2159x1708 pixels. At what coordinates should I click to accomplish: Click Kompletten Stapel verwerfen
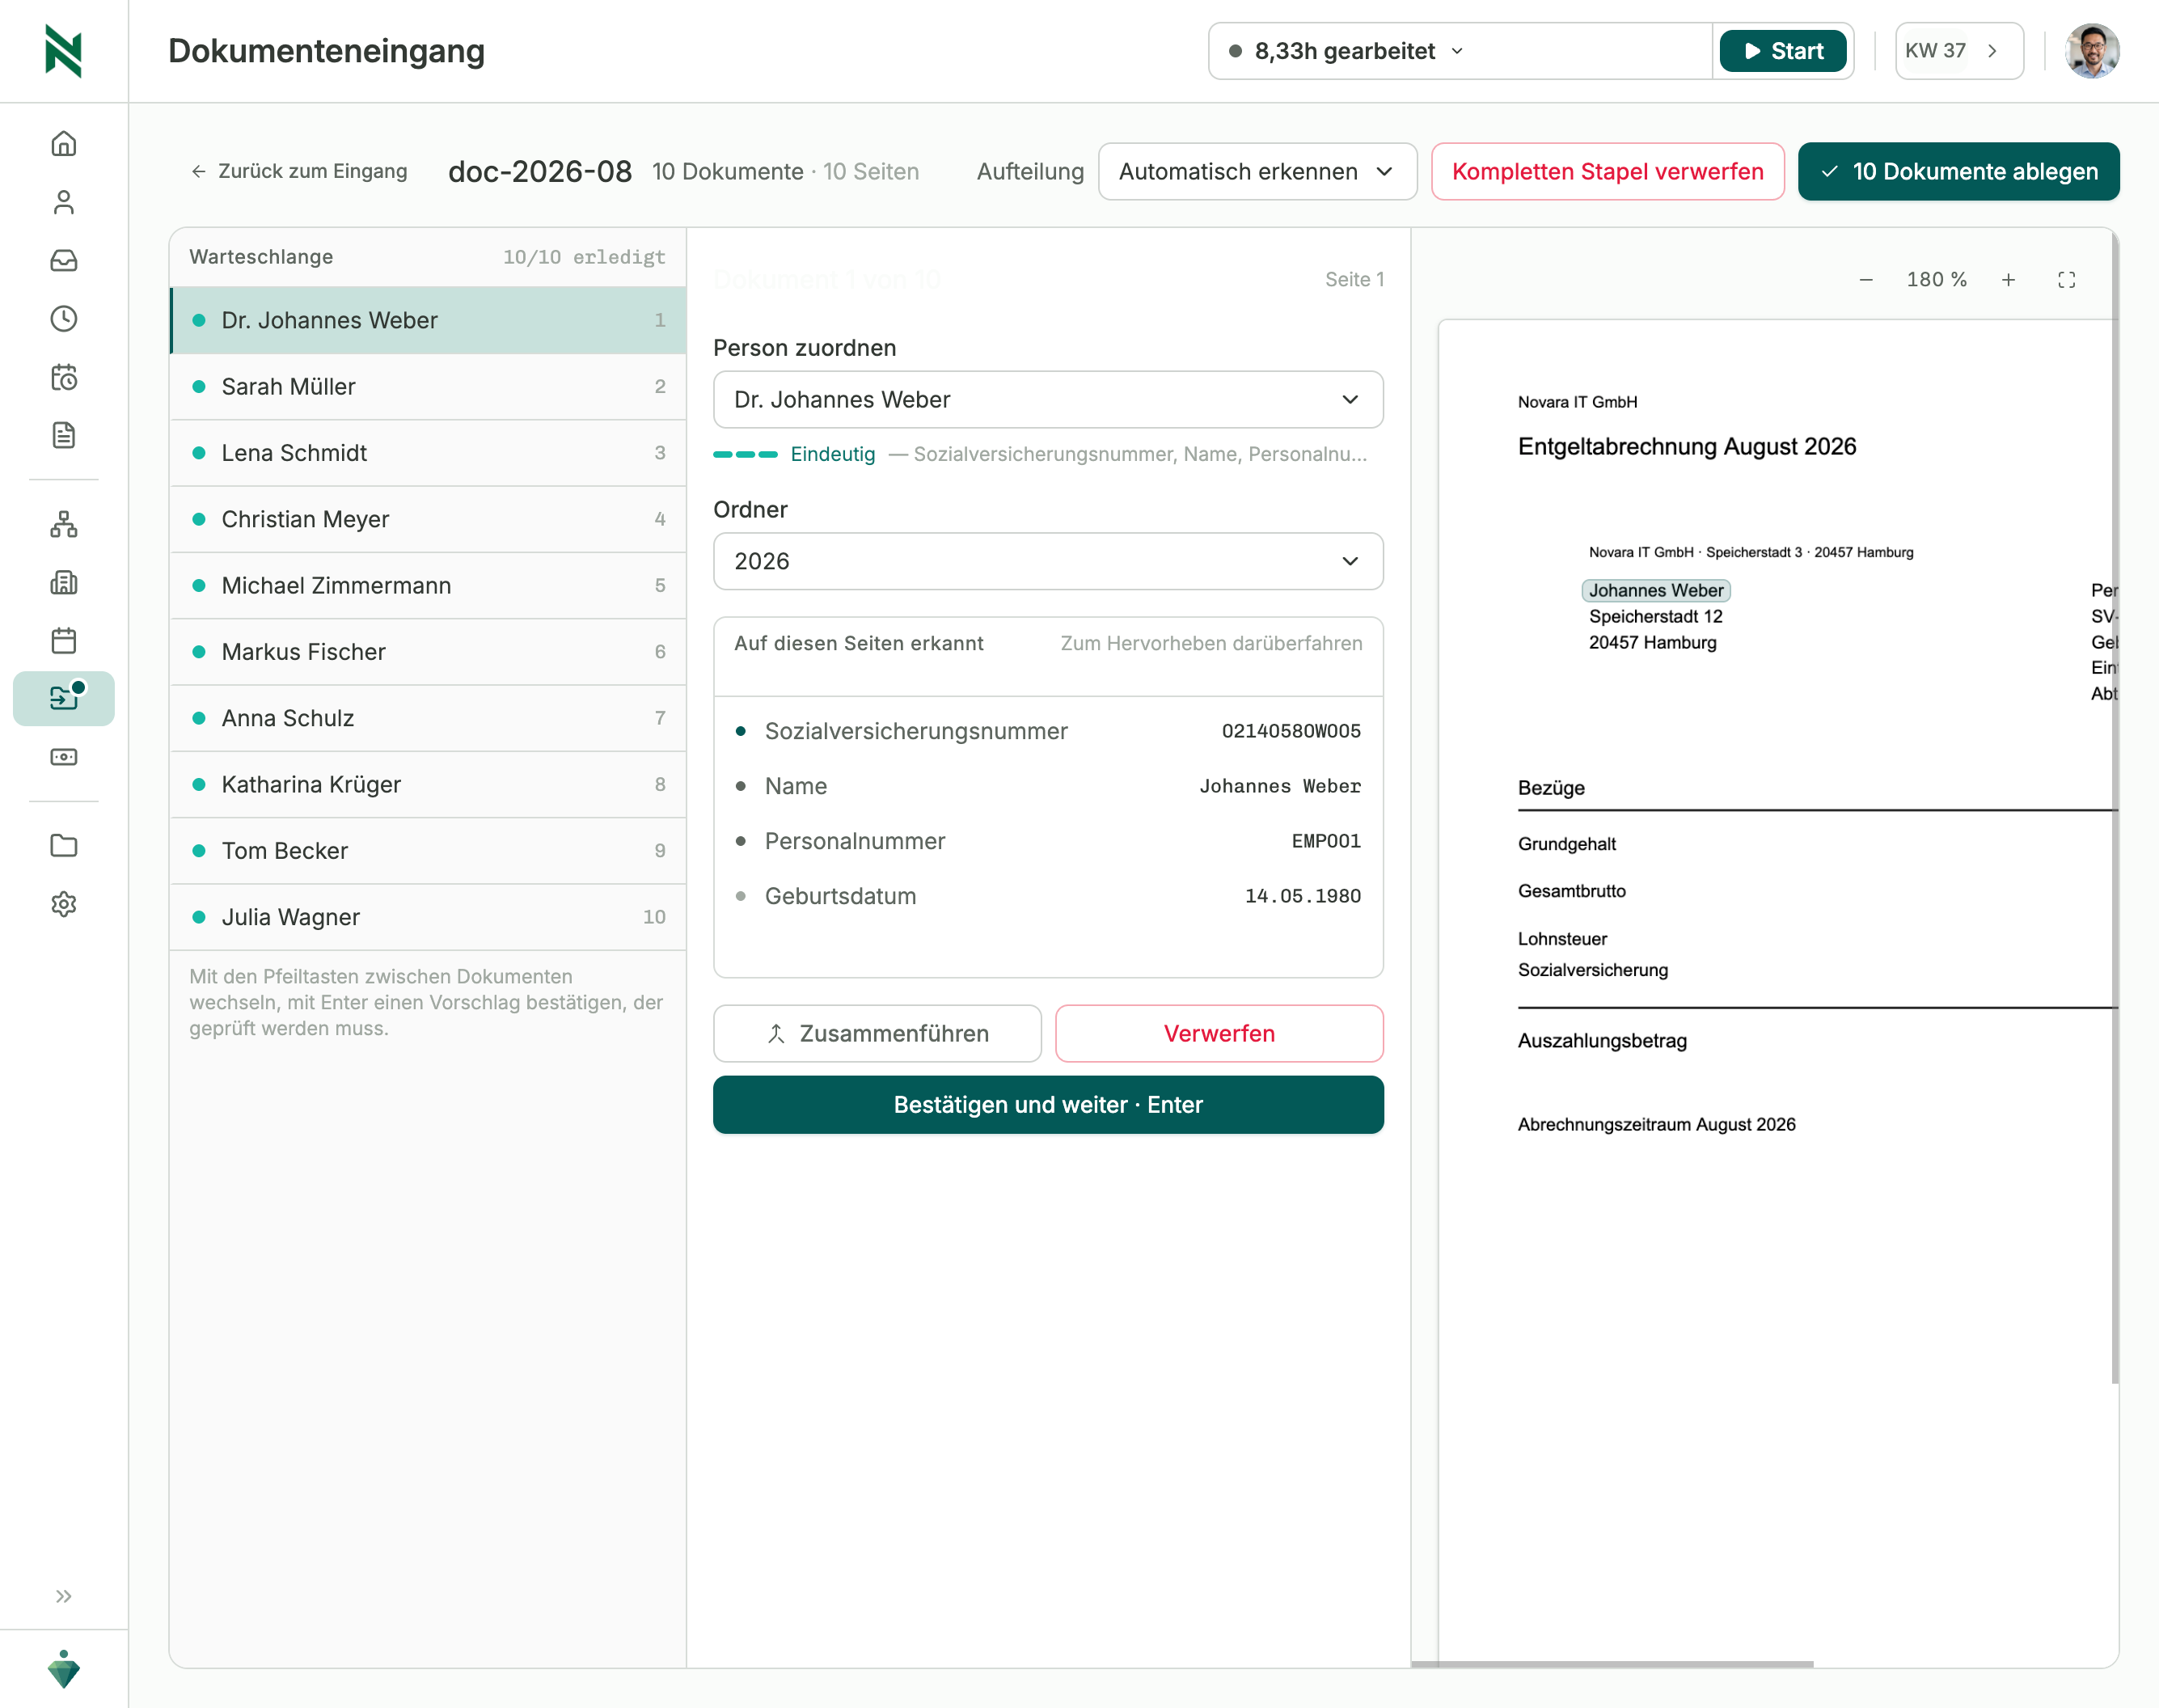click(x=1607, y=172)
